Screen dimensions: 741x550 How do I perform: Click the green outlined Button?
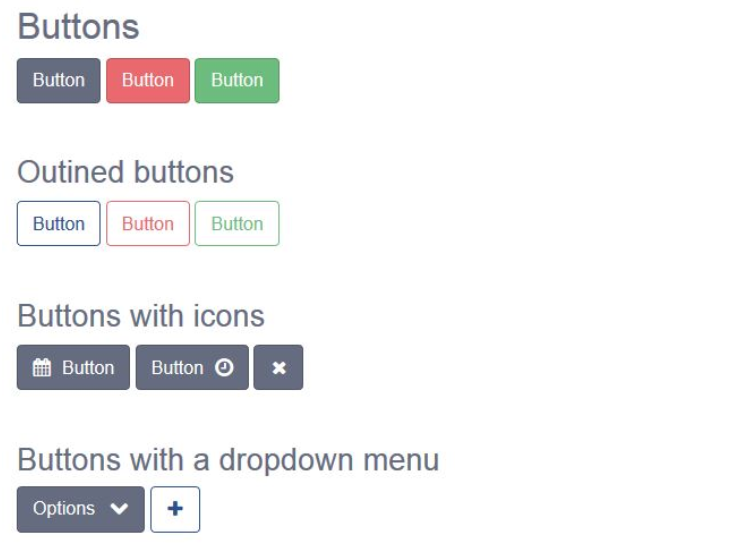(x=237, y=223)
